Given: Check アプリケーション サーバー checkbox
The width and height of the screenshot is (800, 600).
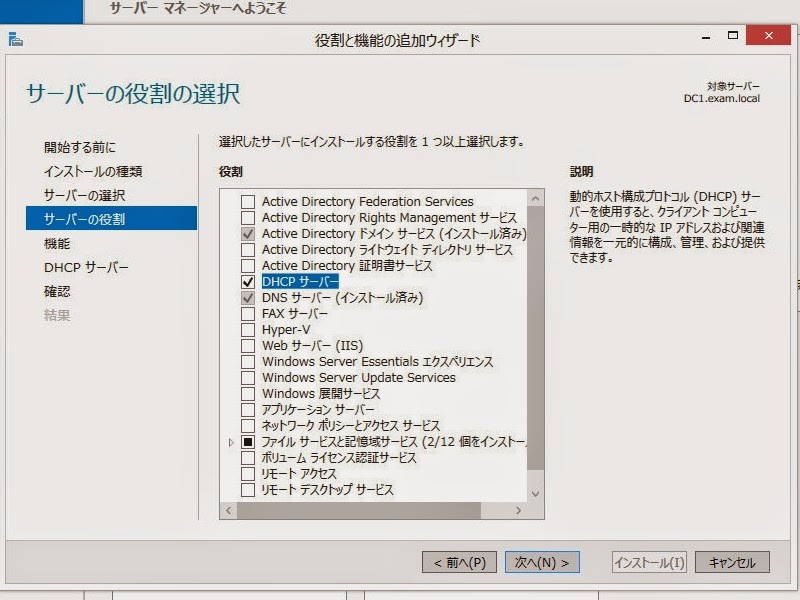Looking at the screenshot, I should 248,410.
